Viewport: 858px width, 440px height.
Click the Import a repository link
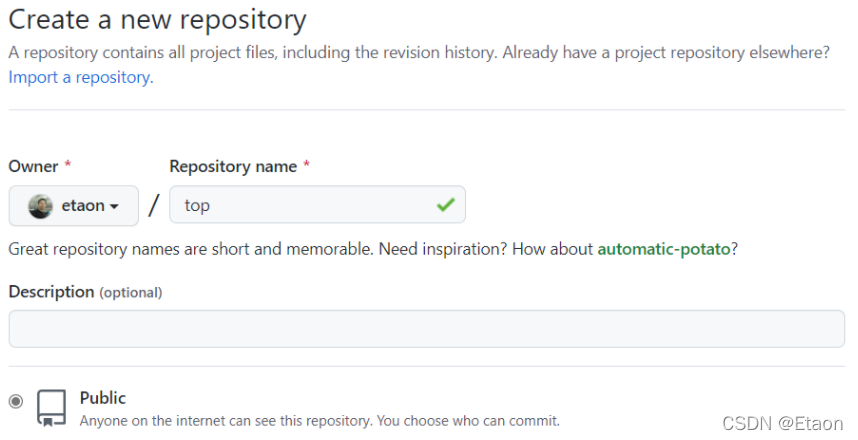(81, 77)
